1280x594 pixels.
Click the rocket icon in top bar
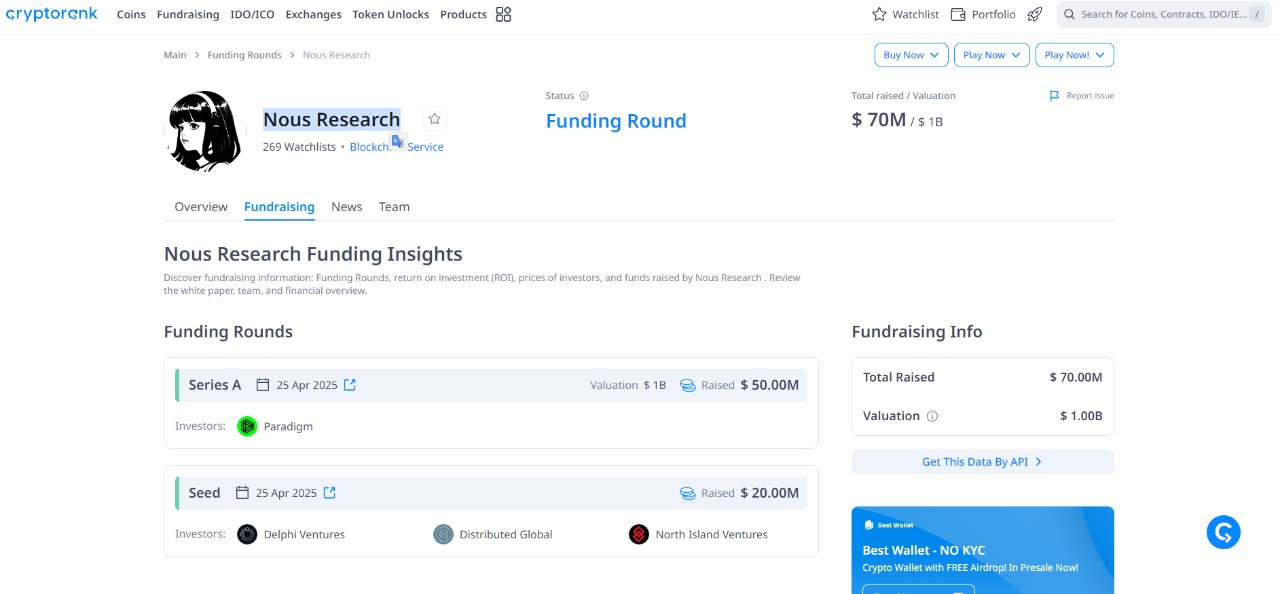(x=1035, y=14)
